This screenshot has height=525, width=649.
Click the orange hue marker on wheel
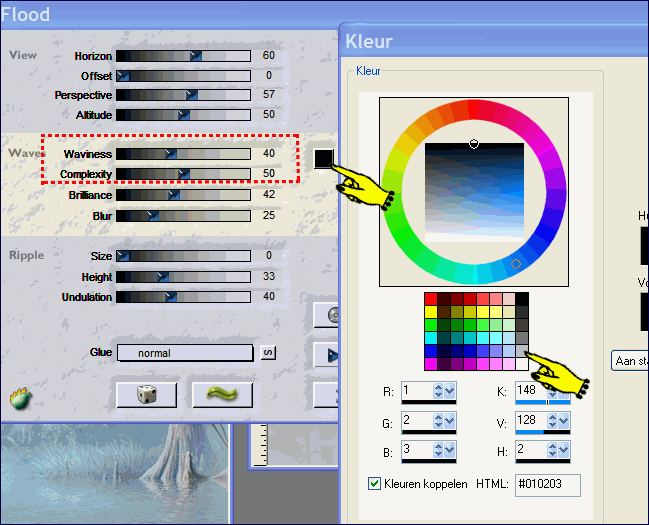tap(516, 264)
